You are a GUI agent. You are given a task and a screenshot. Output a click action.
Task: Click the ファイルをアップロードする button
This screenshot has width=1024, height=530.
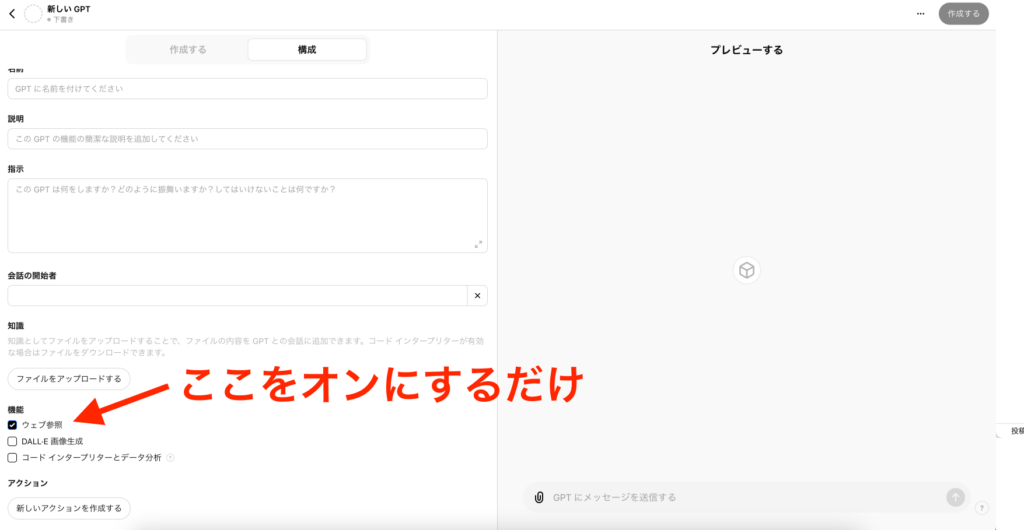click(x=69, y=379)
